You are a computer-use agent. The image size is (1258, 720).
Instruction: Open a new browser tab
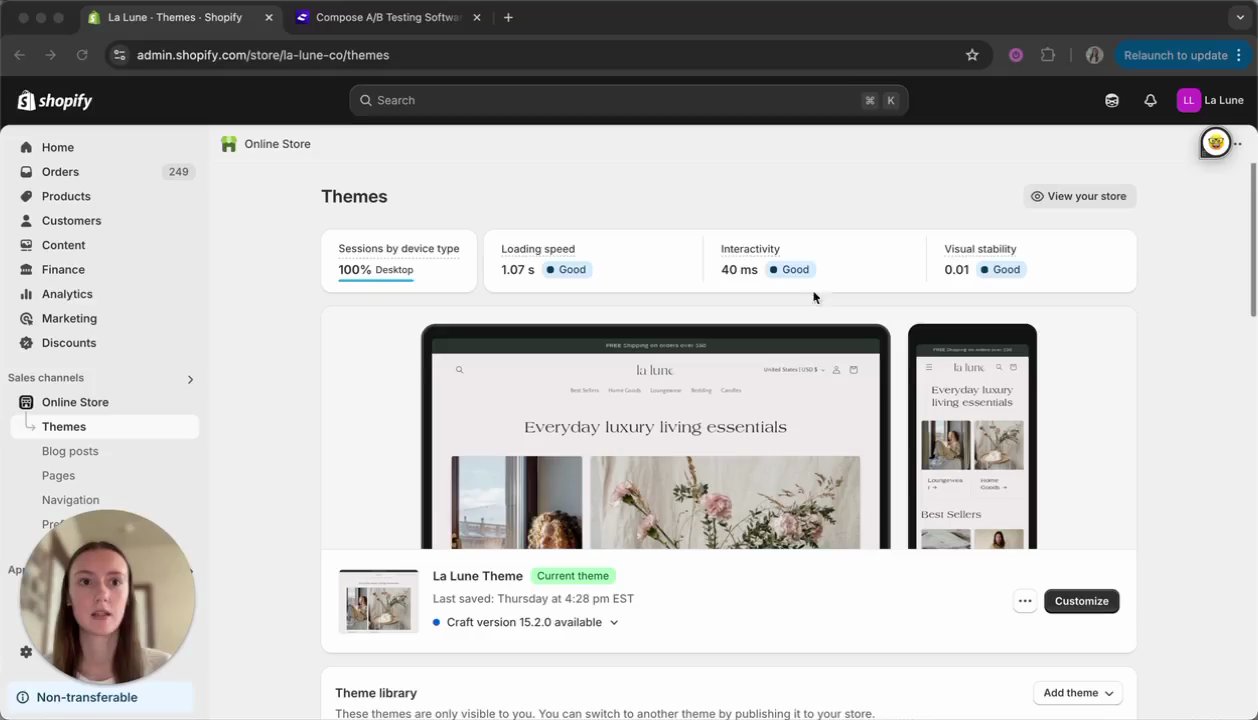click(508, 17)
